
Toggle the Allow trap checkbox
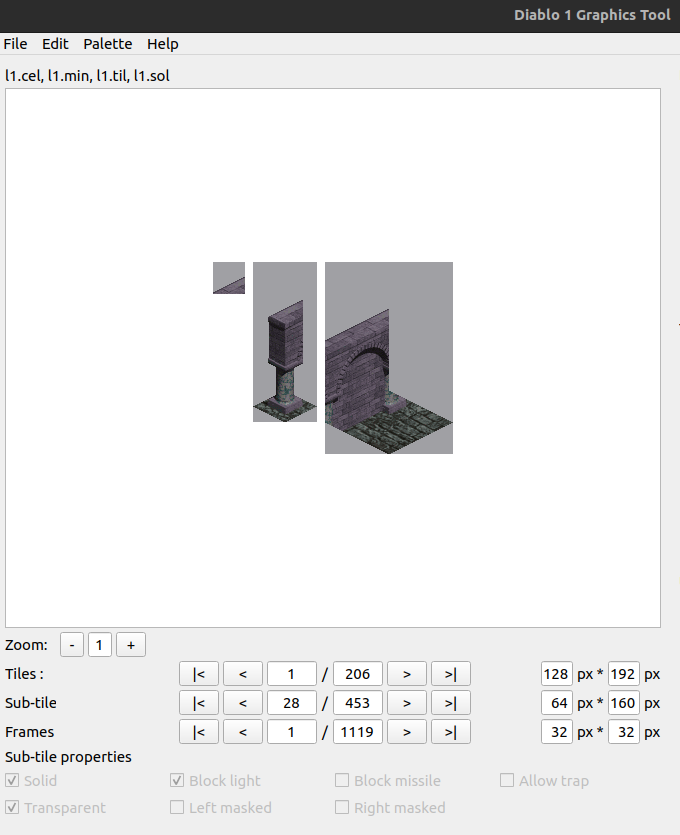tap(507, 781)
